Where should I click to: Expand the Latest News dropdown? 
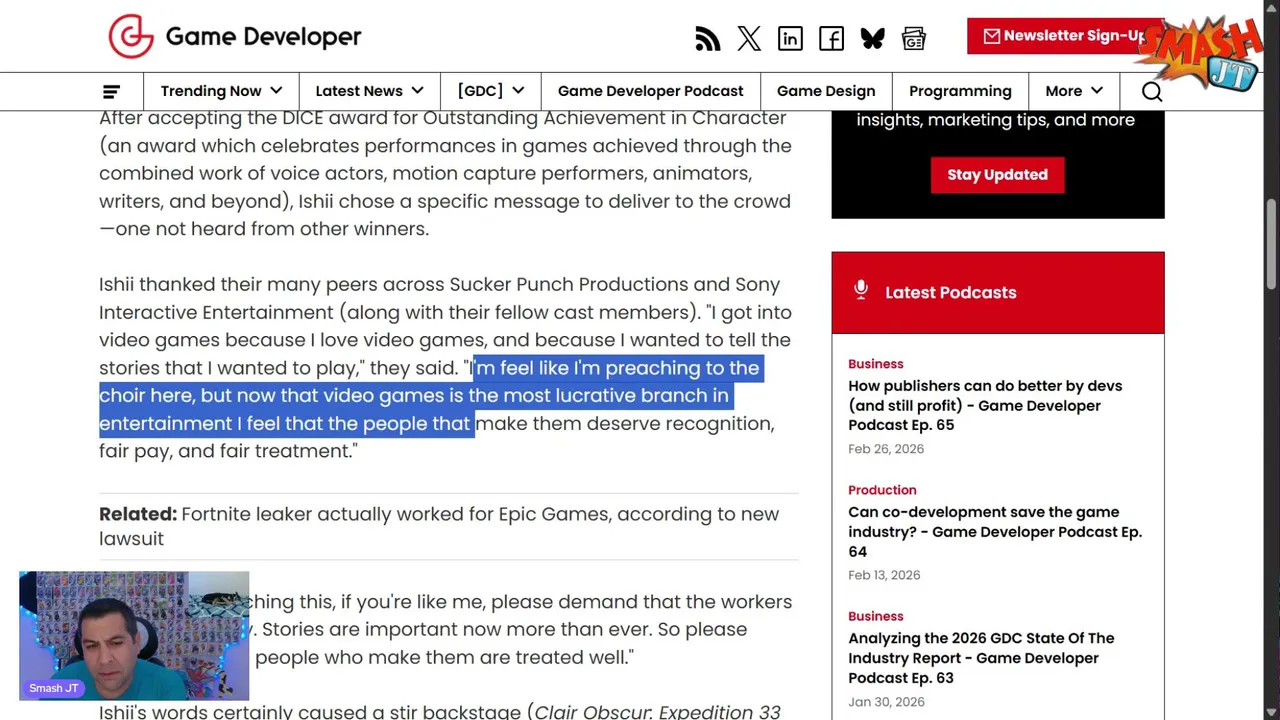(370, 91)
